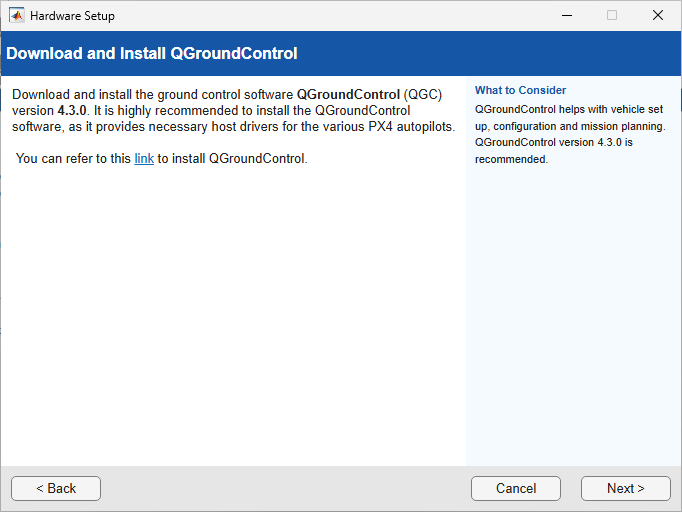Click sidebar word 'recommended.'
This screenshot has height=512, width=682.
[x=511, y=159]
